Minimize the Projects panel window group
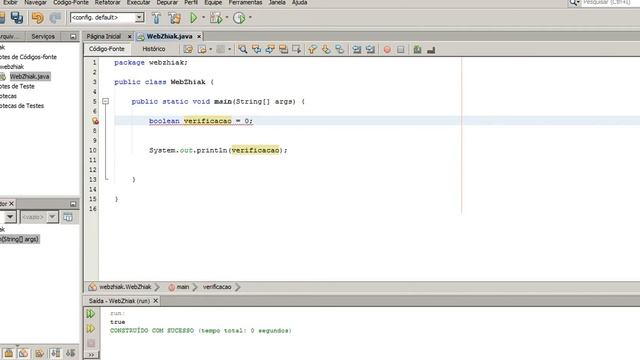The image size is (640, 360). coord(73,36)
